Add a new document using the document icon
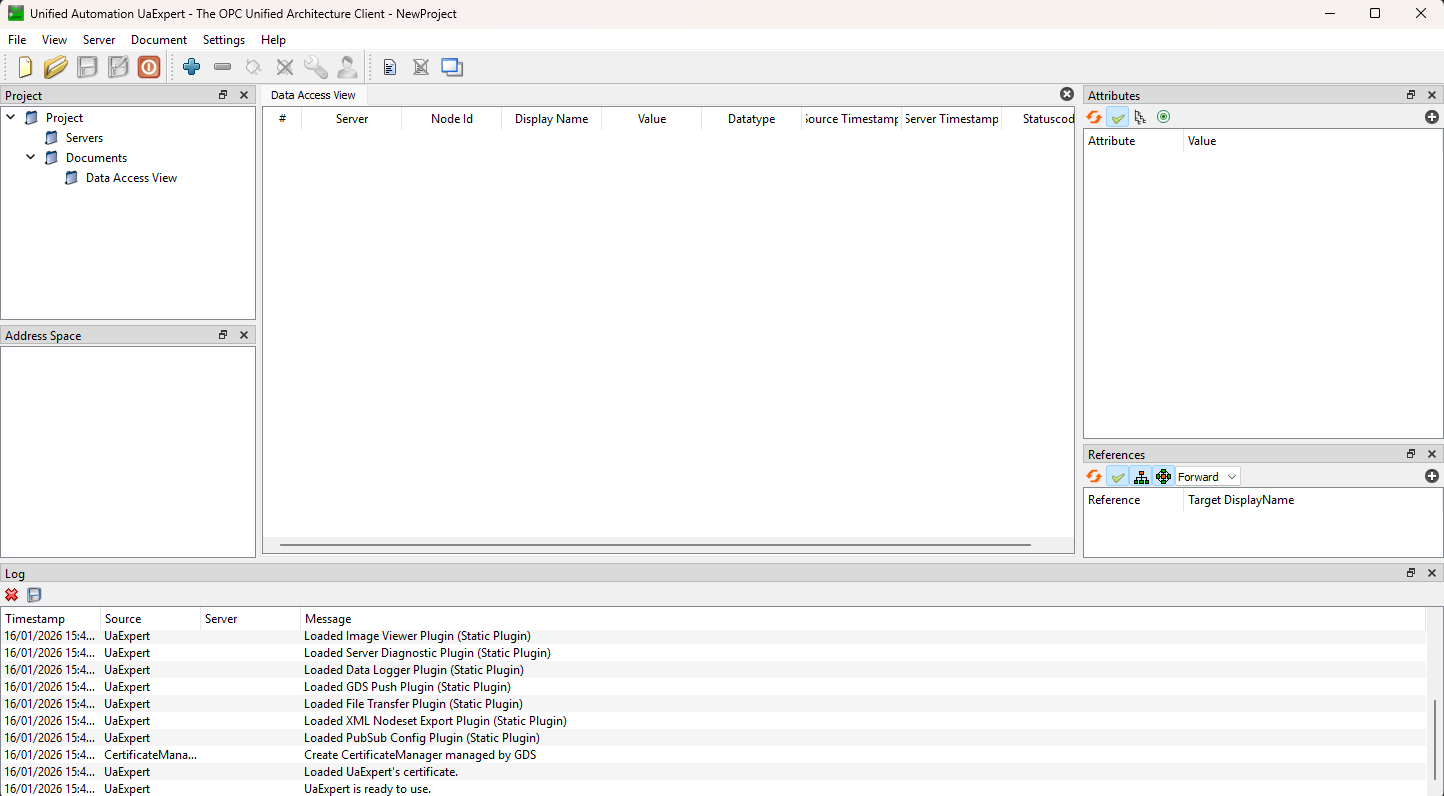 [x=389, y=67]
